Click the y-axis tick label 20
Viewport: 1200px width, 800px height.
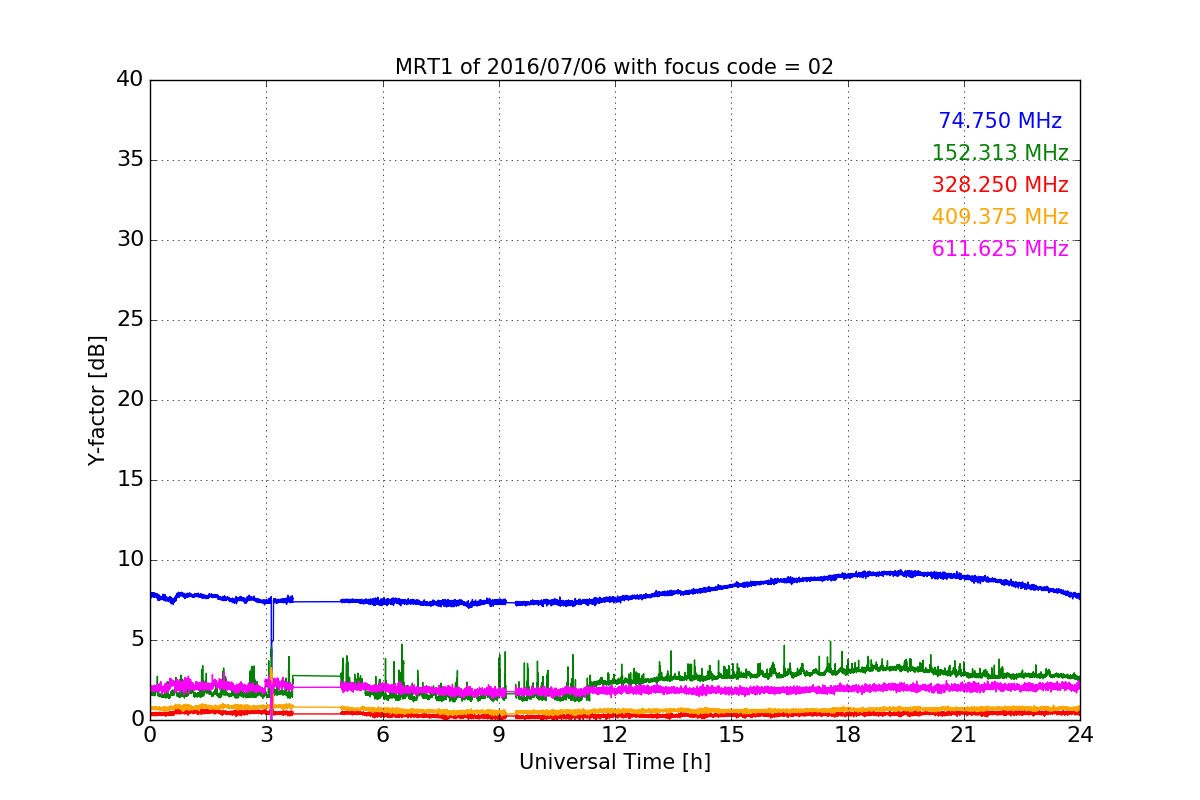(130, 400)
